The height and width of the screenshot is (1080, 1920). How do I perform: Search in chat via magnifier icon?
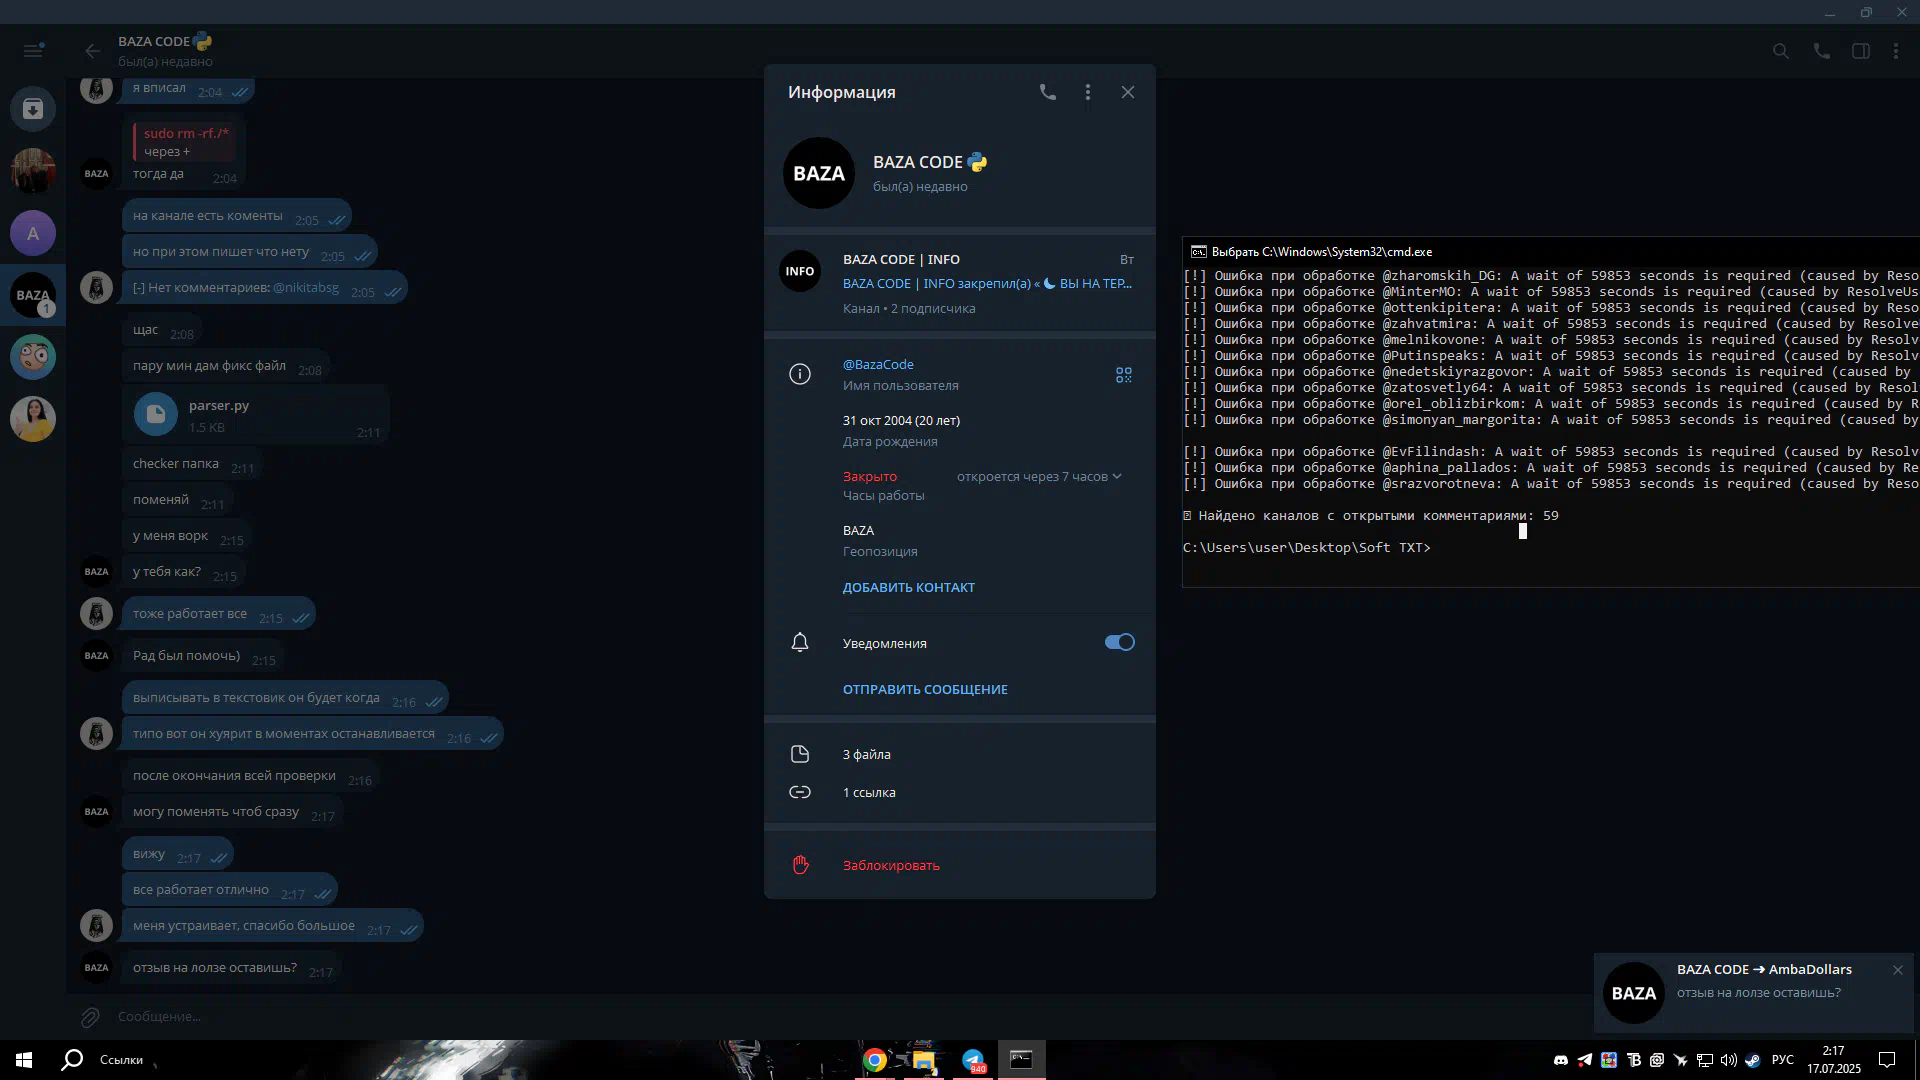pyautogui.click(x=1781, y=50)
